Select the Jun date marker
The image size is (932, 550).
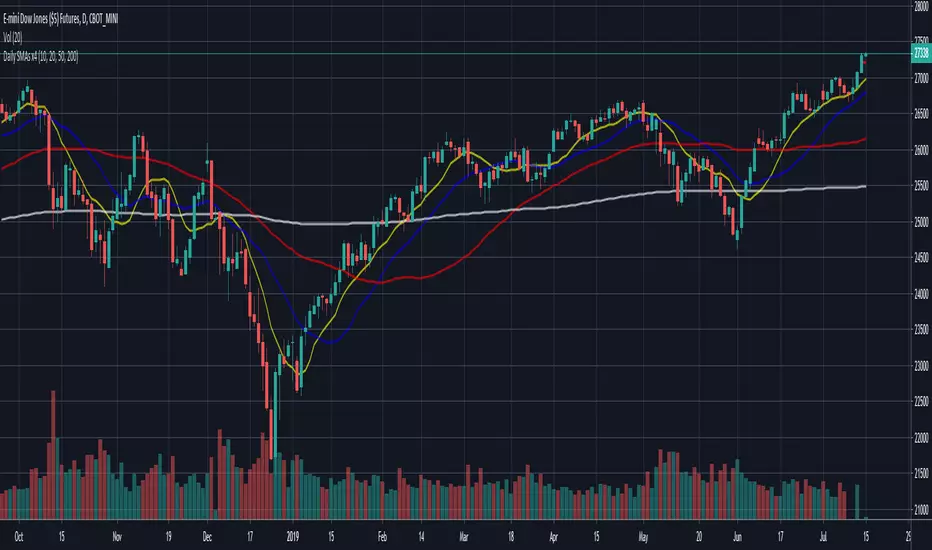(752, 536)
